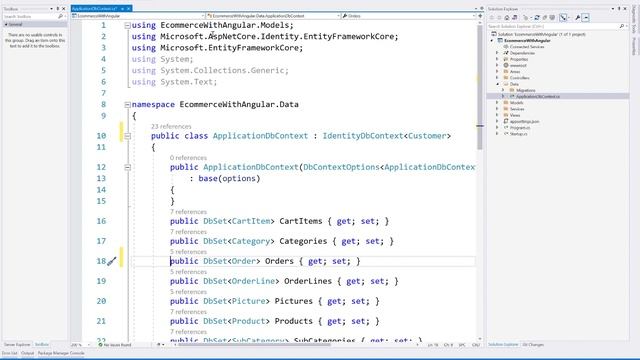Click the split editor icon above scrollbar
Viewport: 640px width, 360px height.
(480, 16)
